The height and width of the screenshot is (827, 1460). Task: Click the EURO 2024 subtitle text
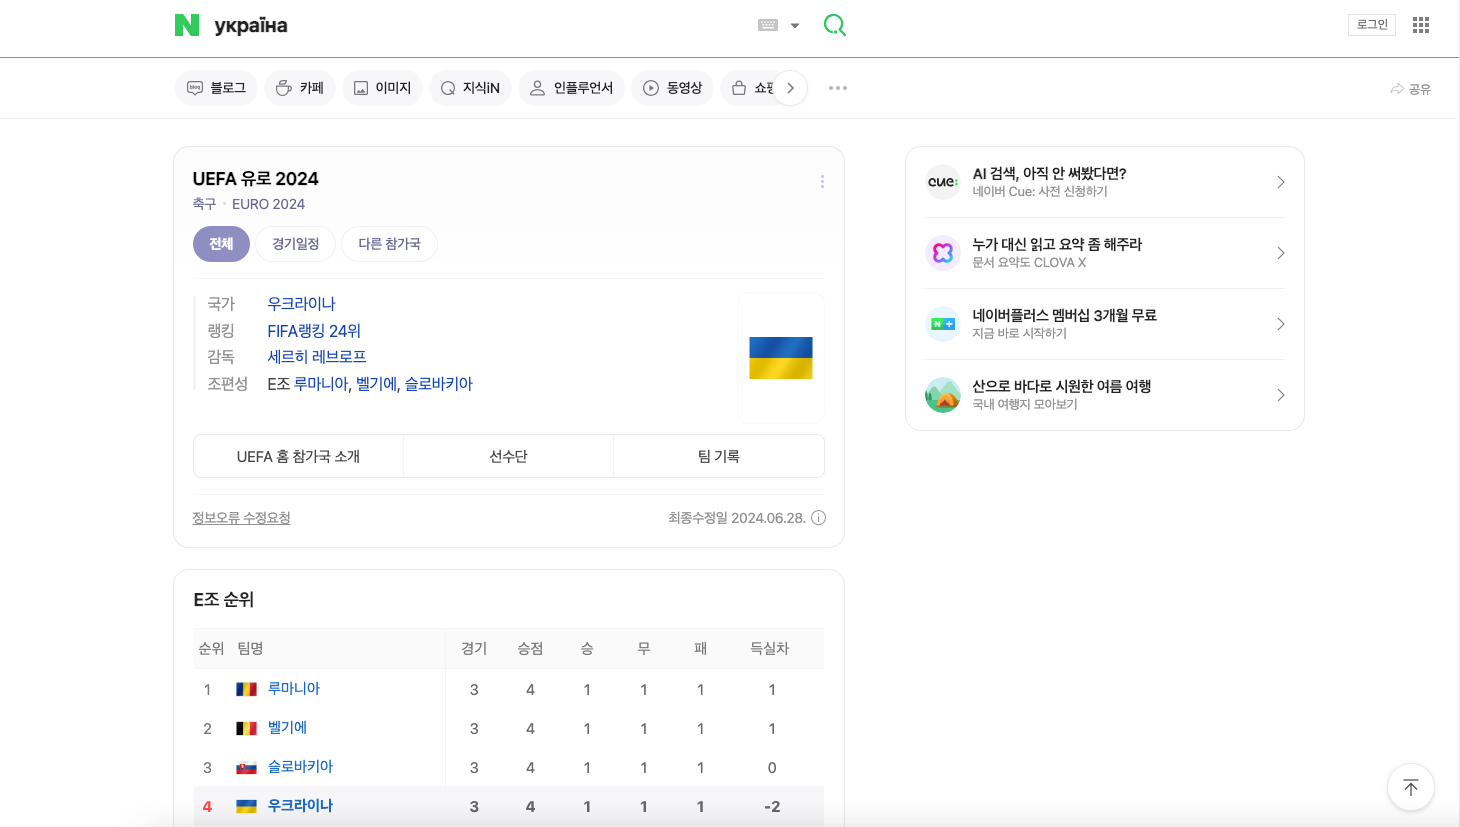(x=268, y=204)
